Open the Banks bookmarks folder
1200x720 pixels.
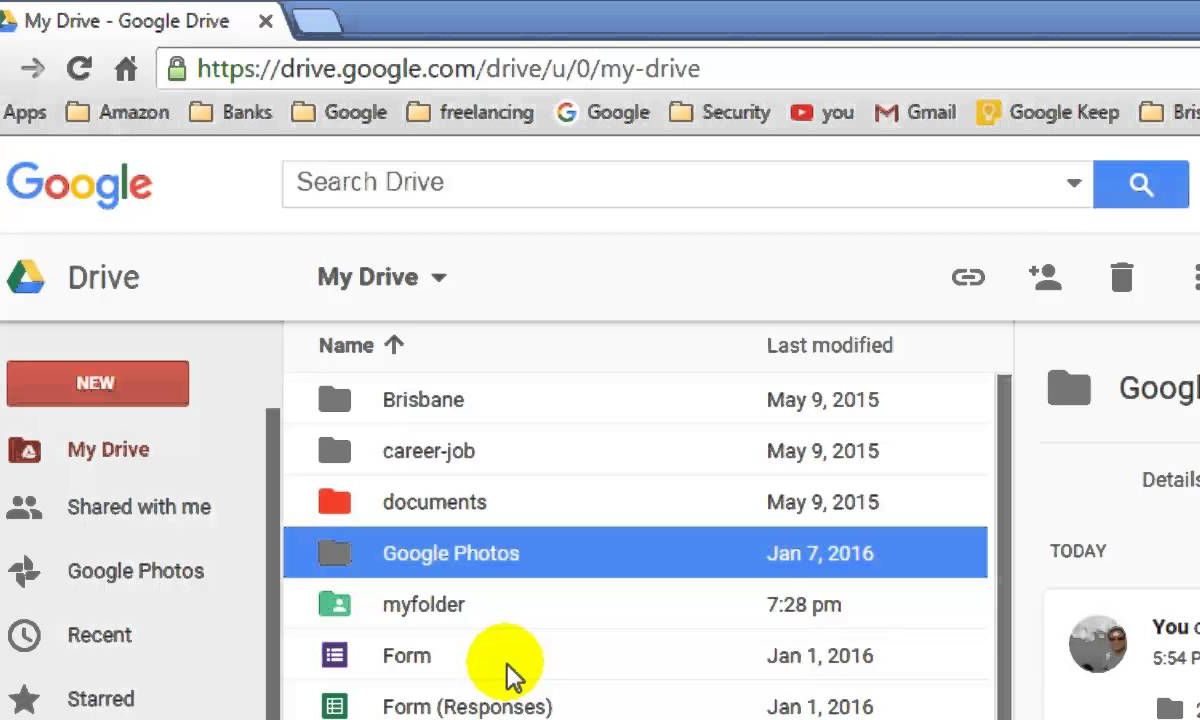pos(231,112)
